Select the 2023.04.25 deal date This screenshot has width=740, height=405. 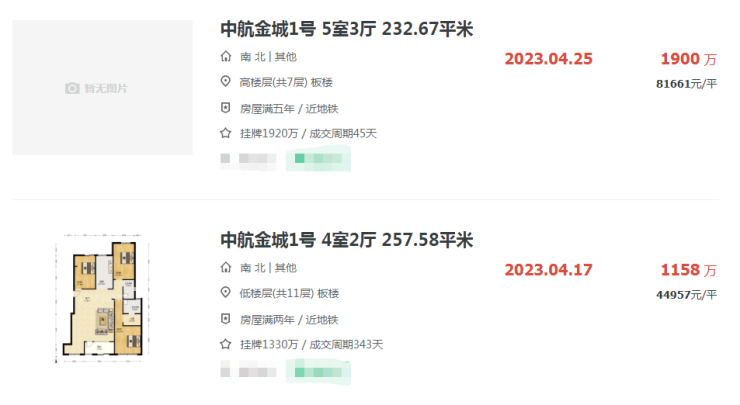(549, 58)
